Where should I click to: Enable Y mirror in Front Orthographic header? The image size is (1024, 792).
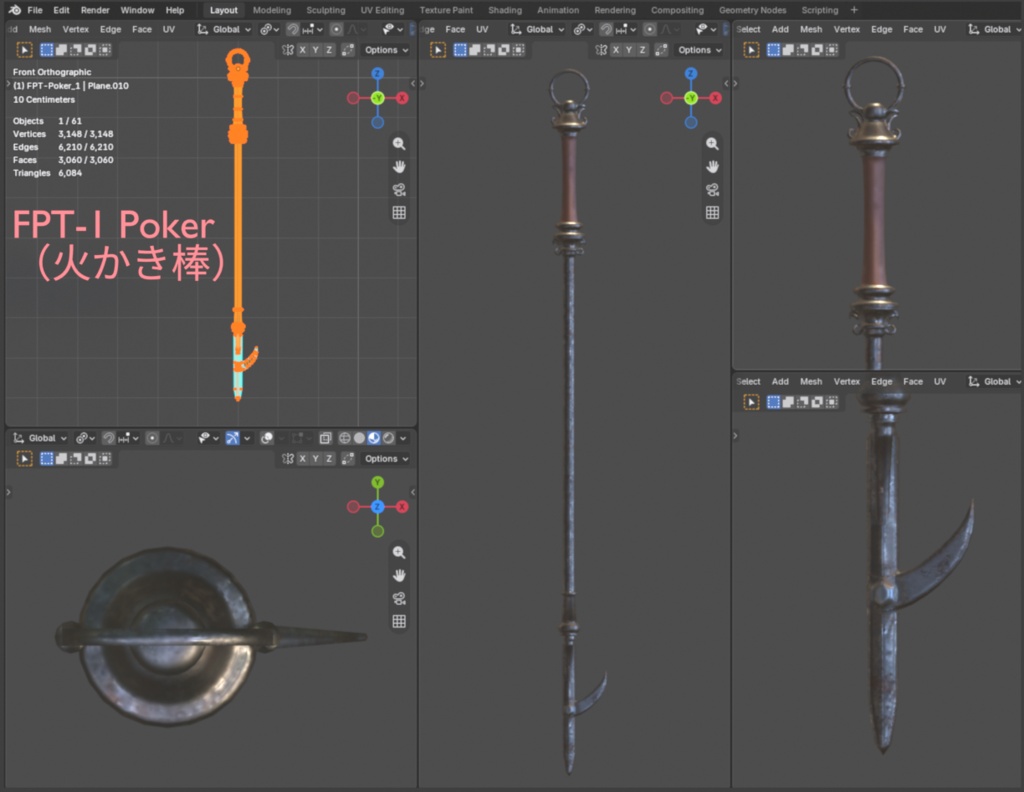tap(315, 50)
